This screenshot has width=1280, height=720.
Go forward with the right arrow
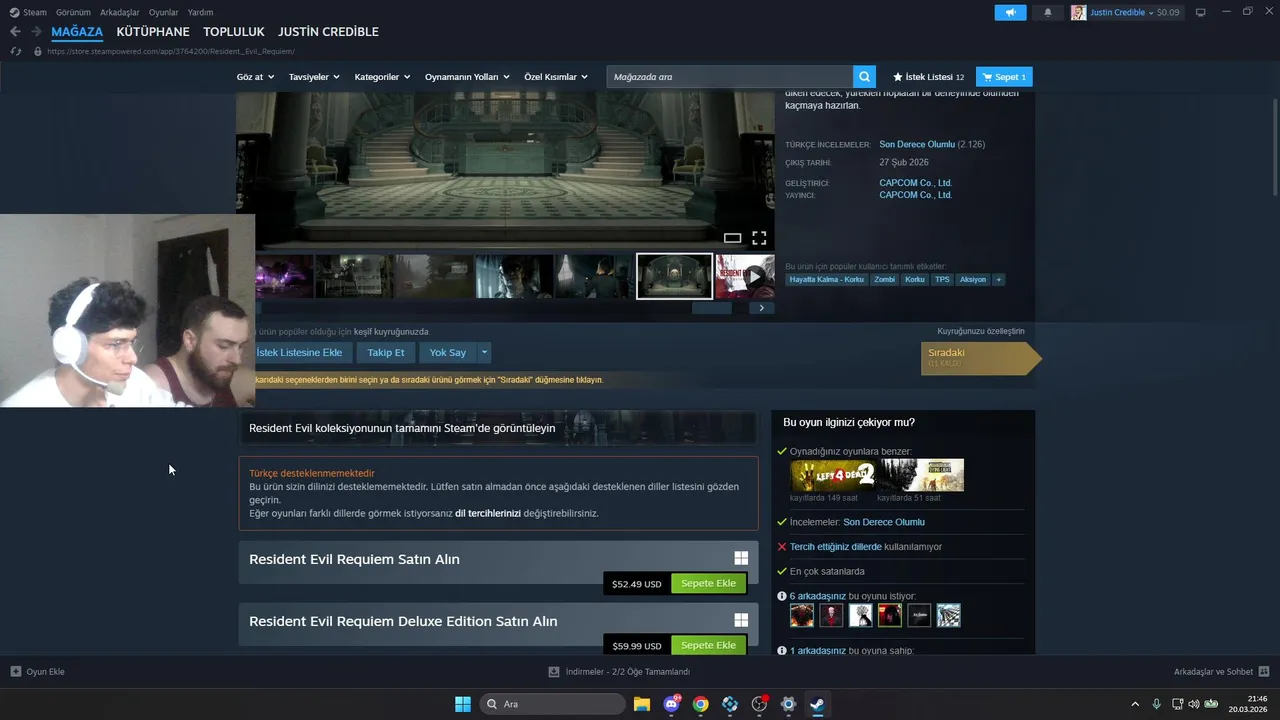tap(36, 32)
